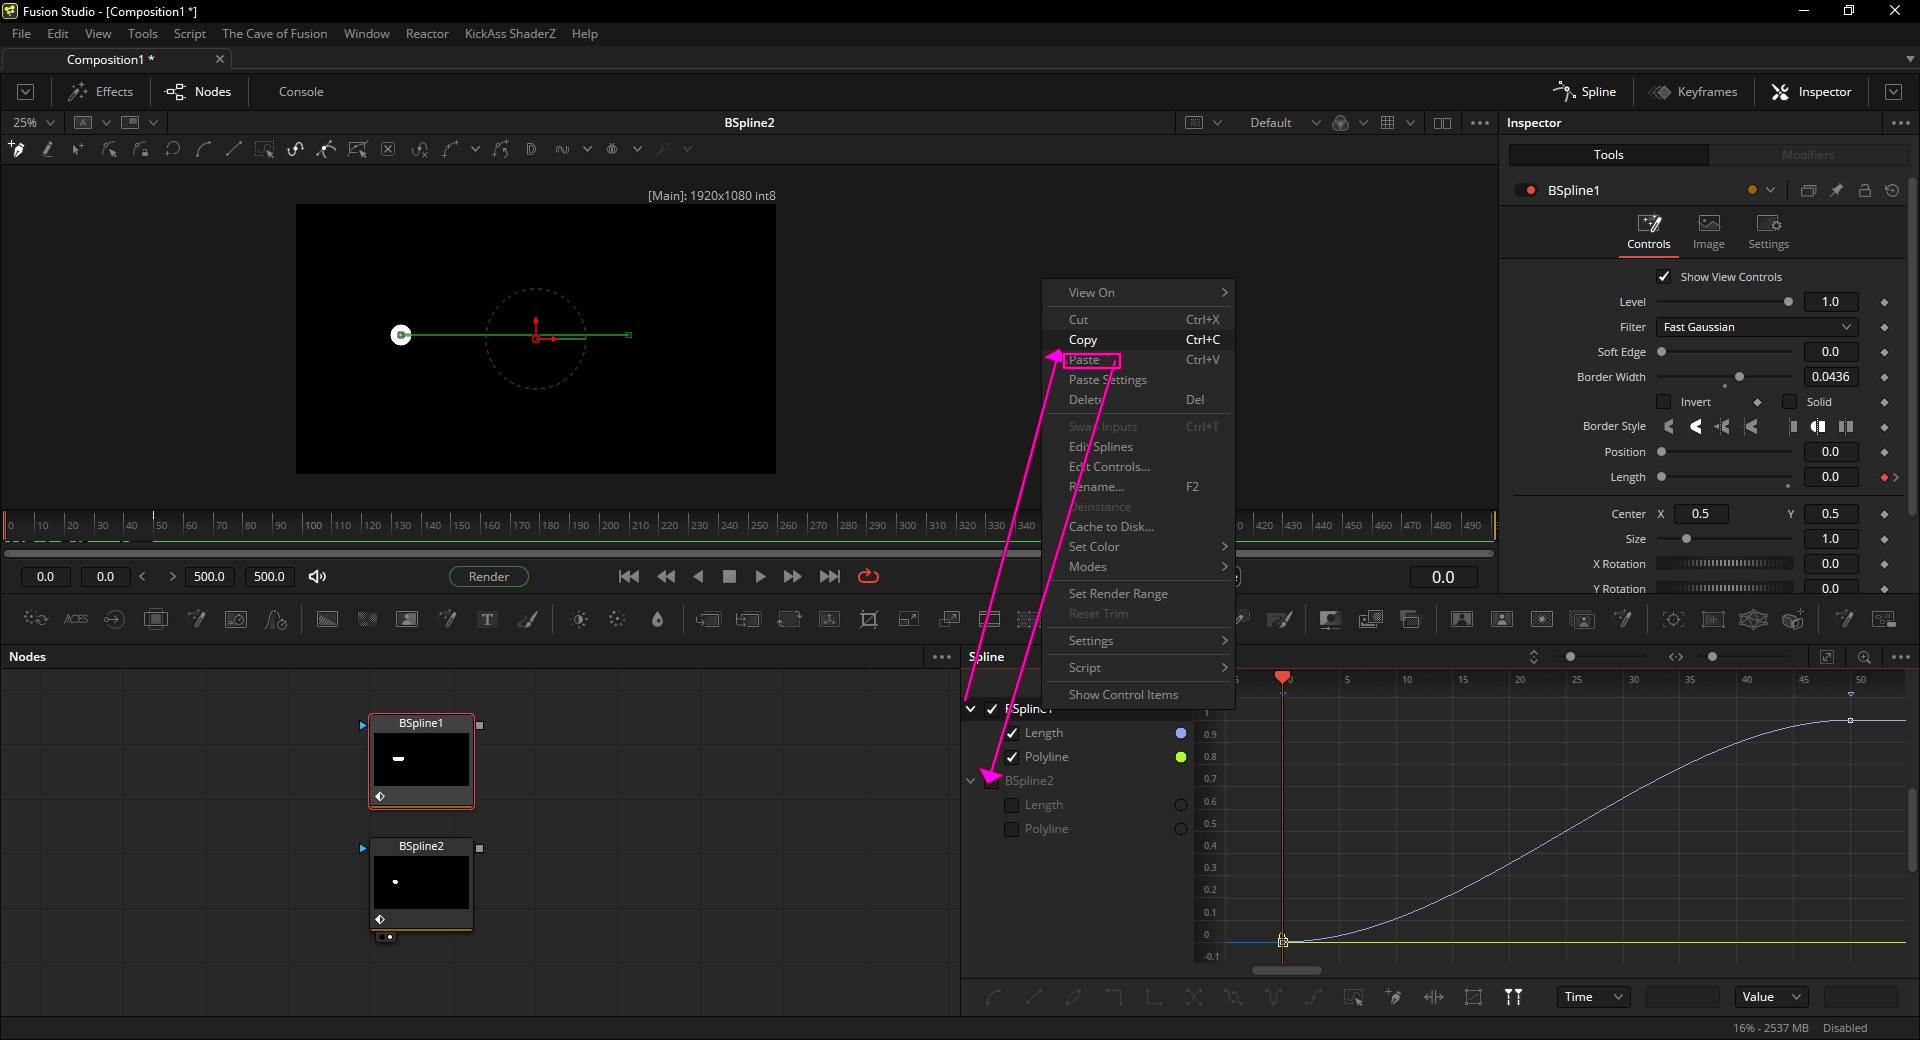Toggle the BSpline1 enable red dot switch
Viewport: 1920px width, 1040px height.
[x=1528, y=190]
